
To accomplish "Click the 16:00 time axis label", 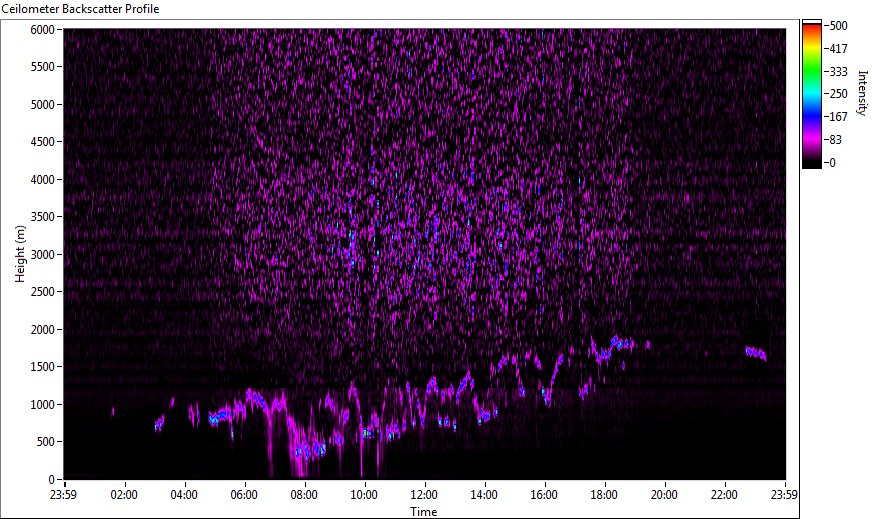I will [x=544, y=495].
